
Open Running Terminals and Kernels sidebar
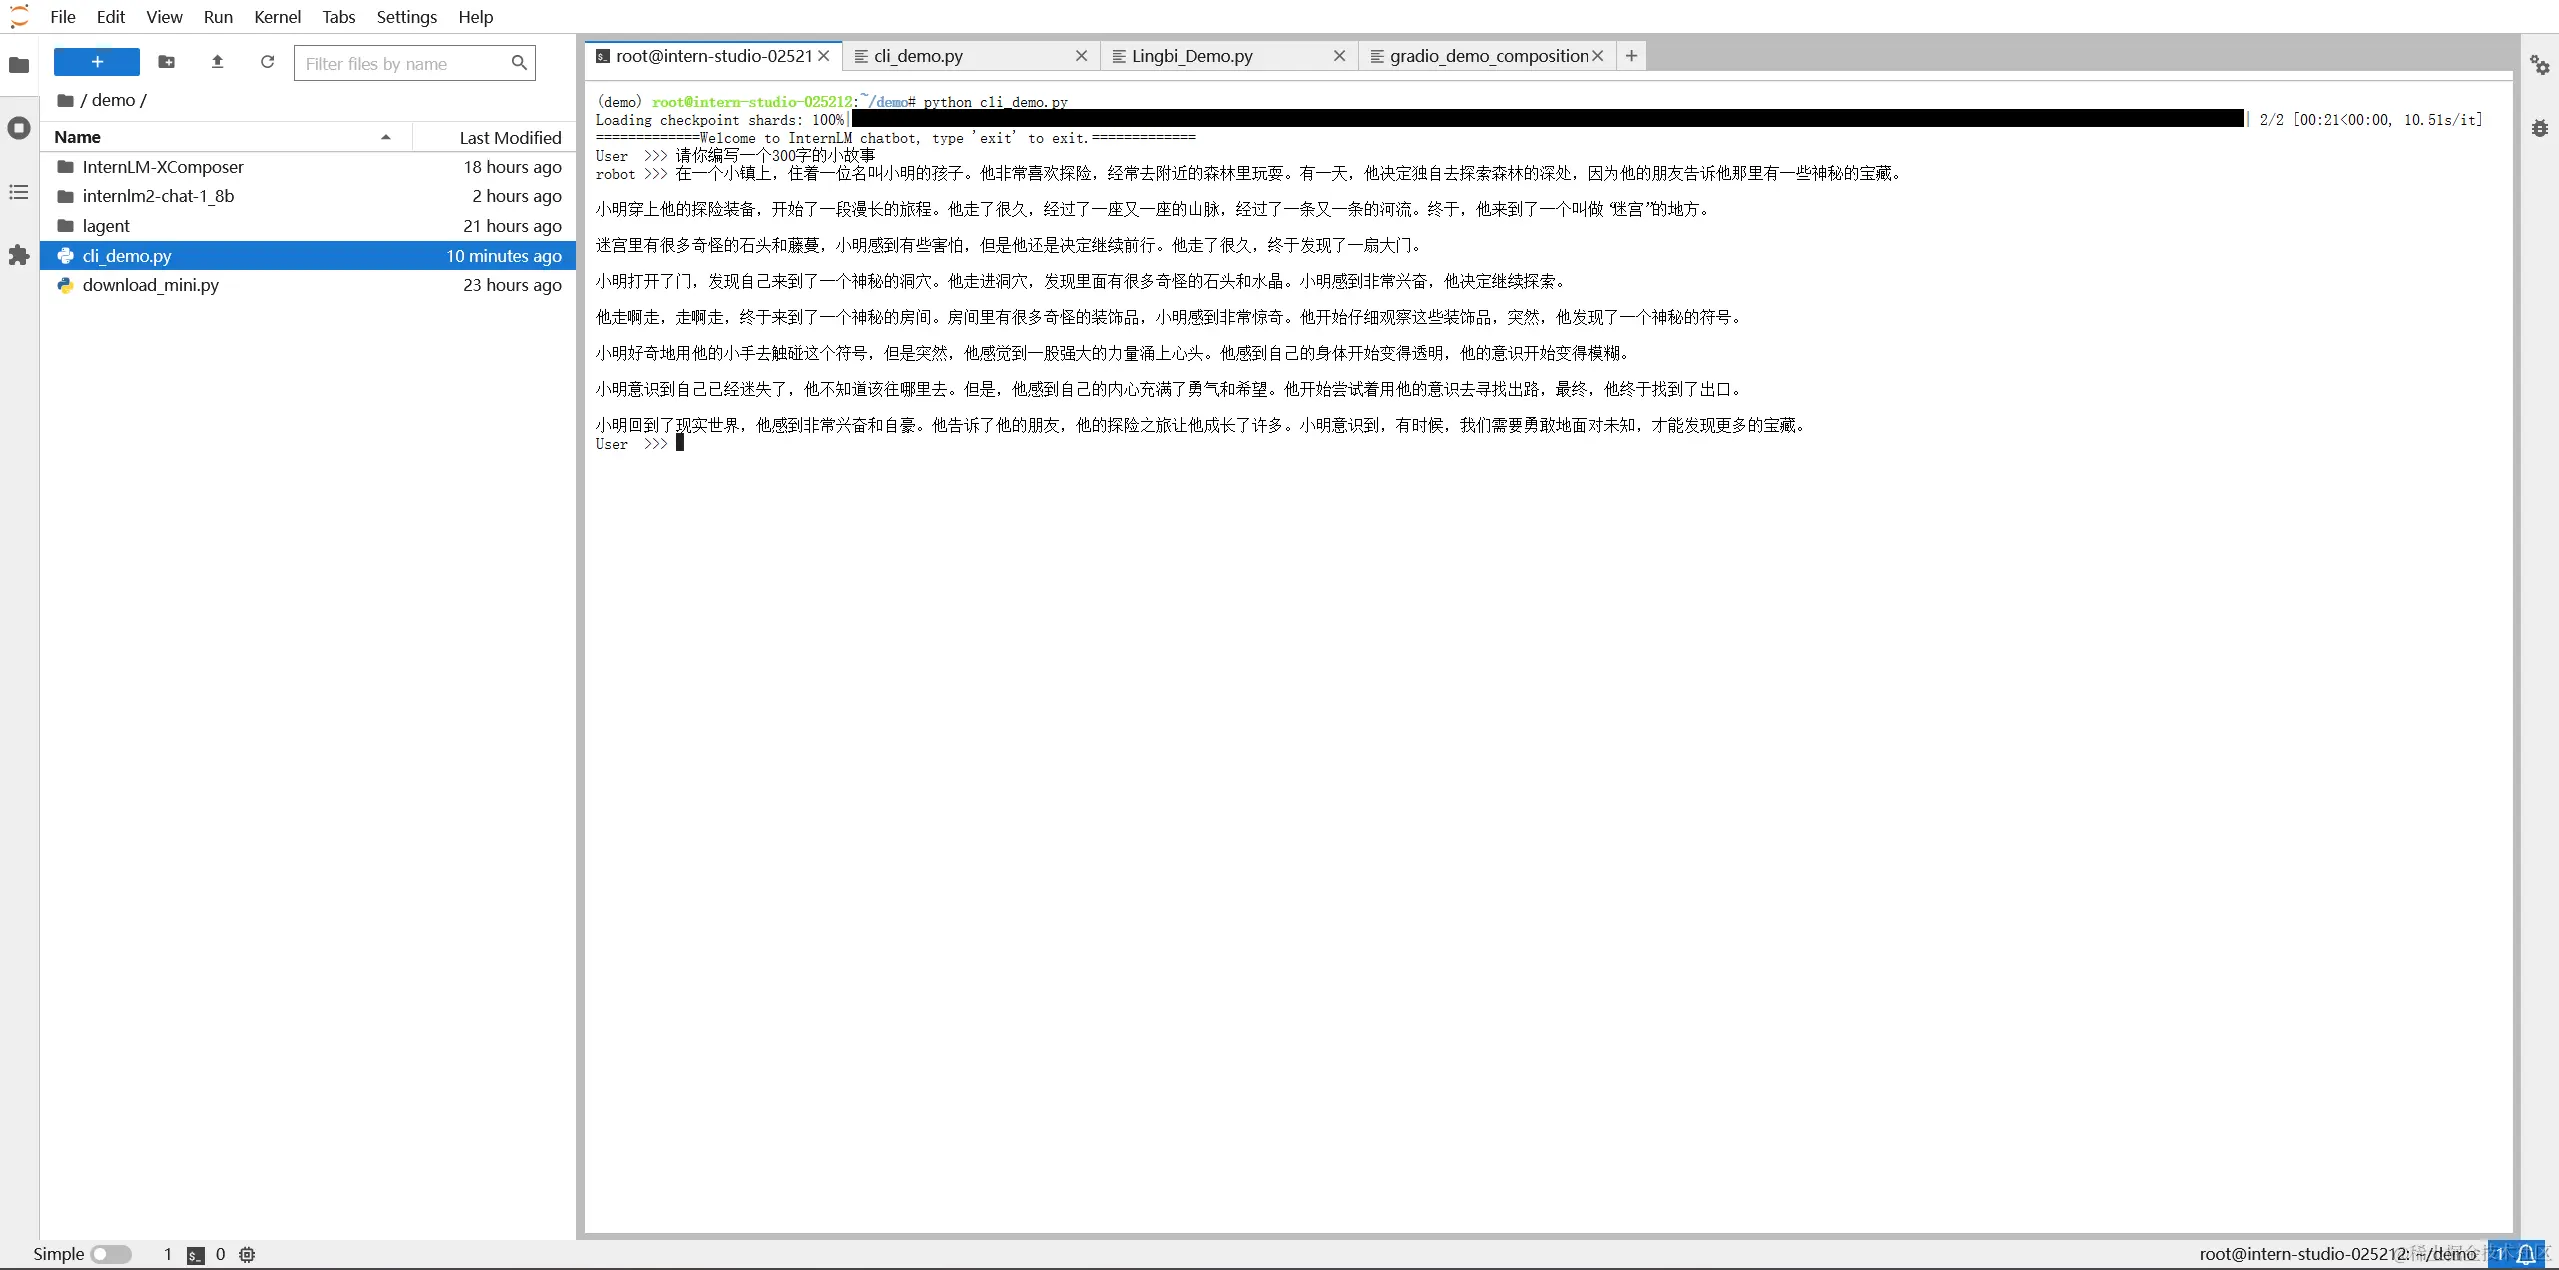point(19,128)
